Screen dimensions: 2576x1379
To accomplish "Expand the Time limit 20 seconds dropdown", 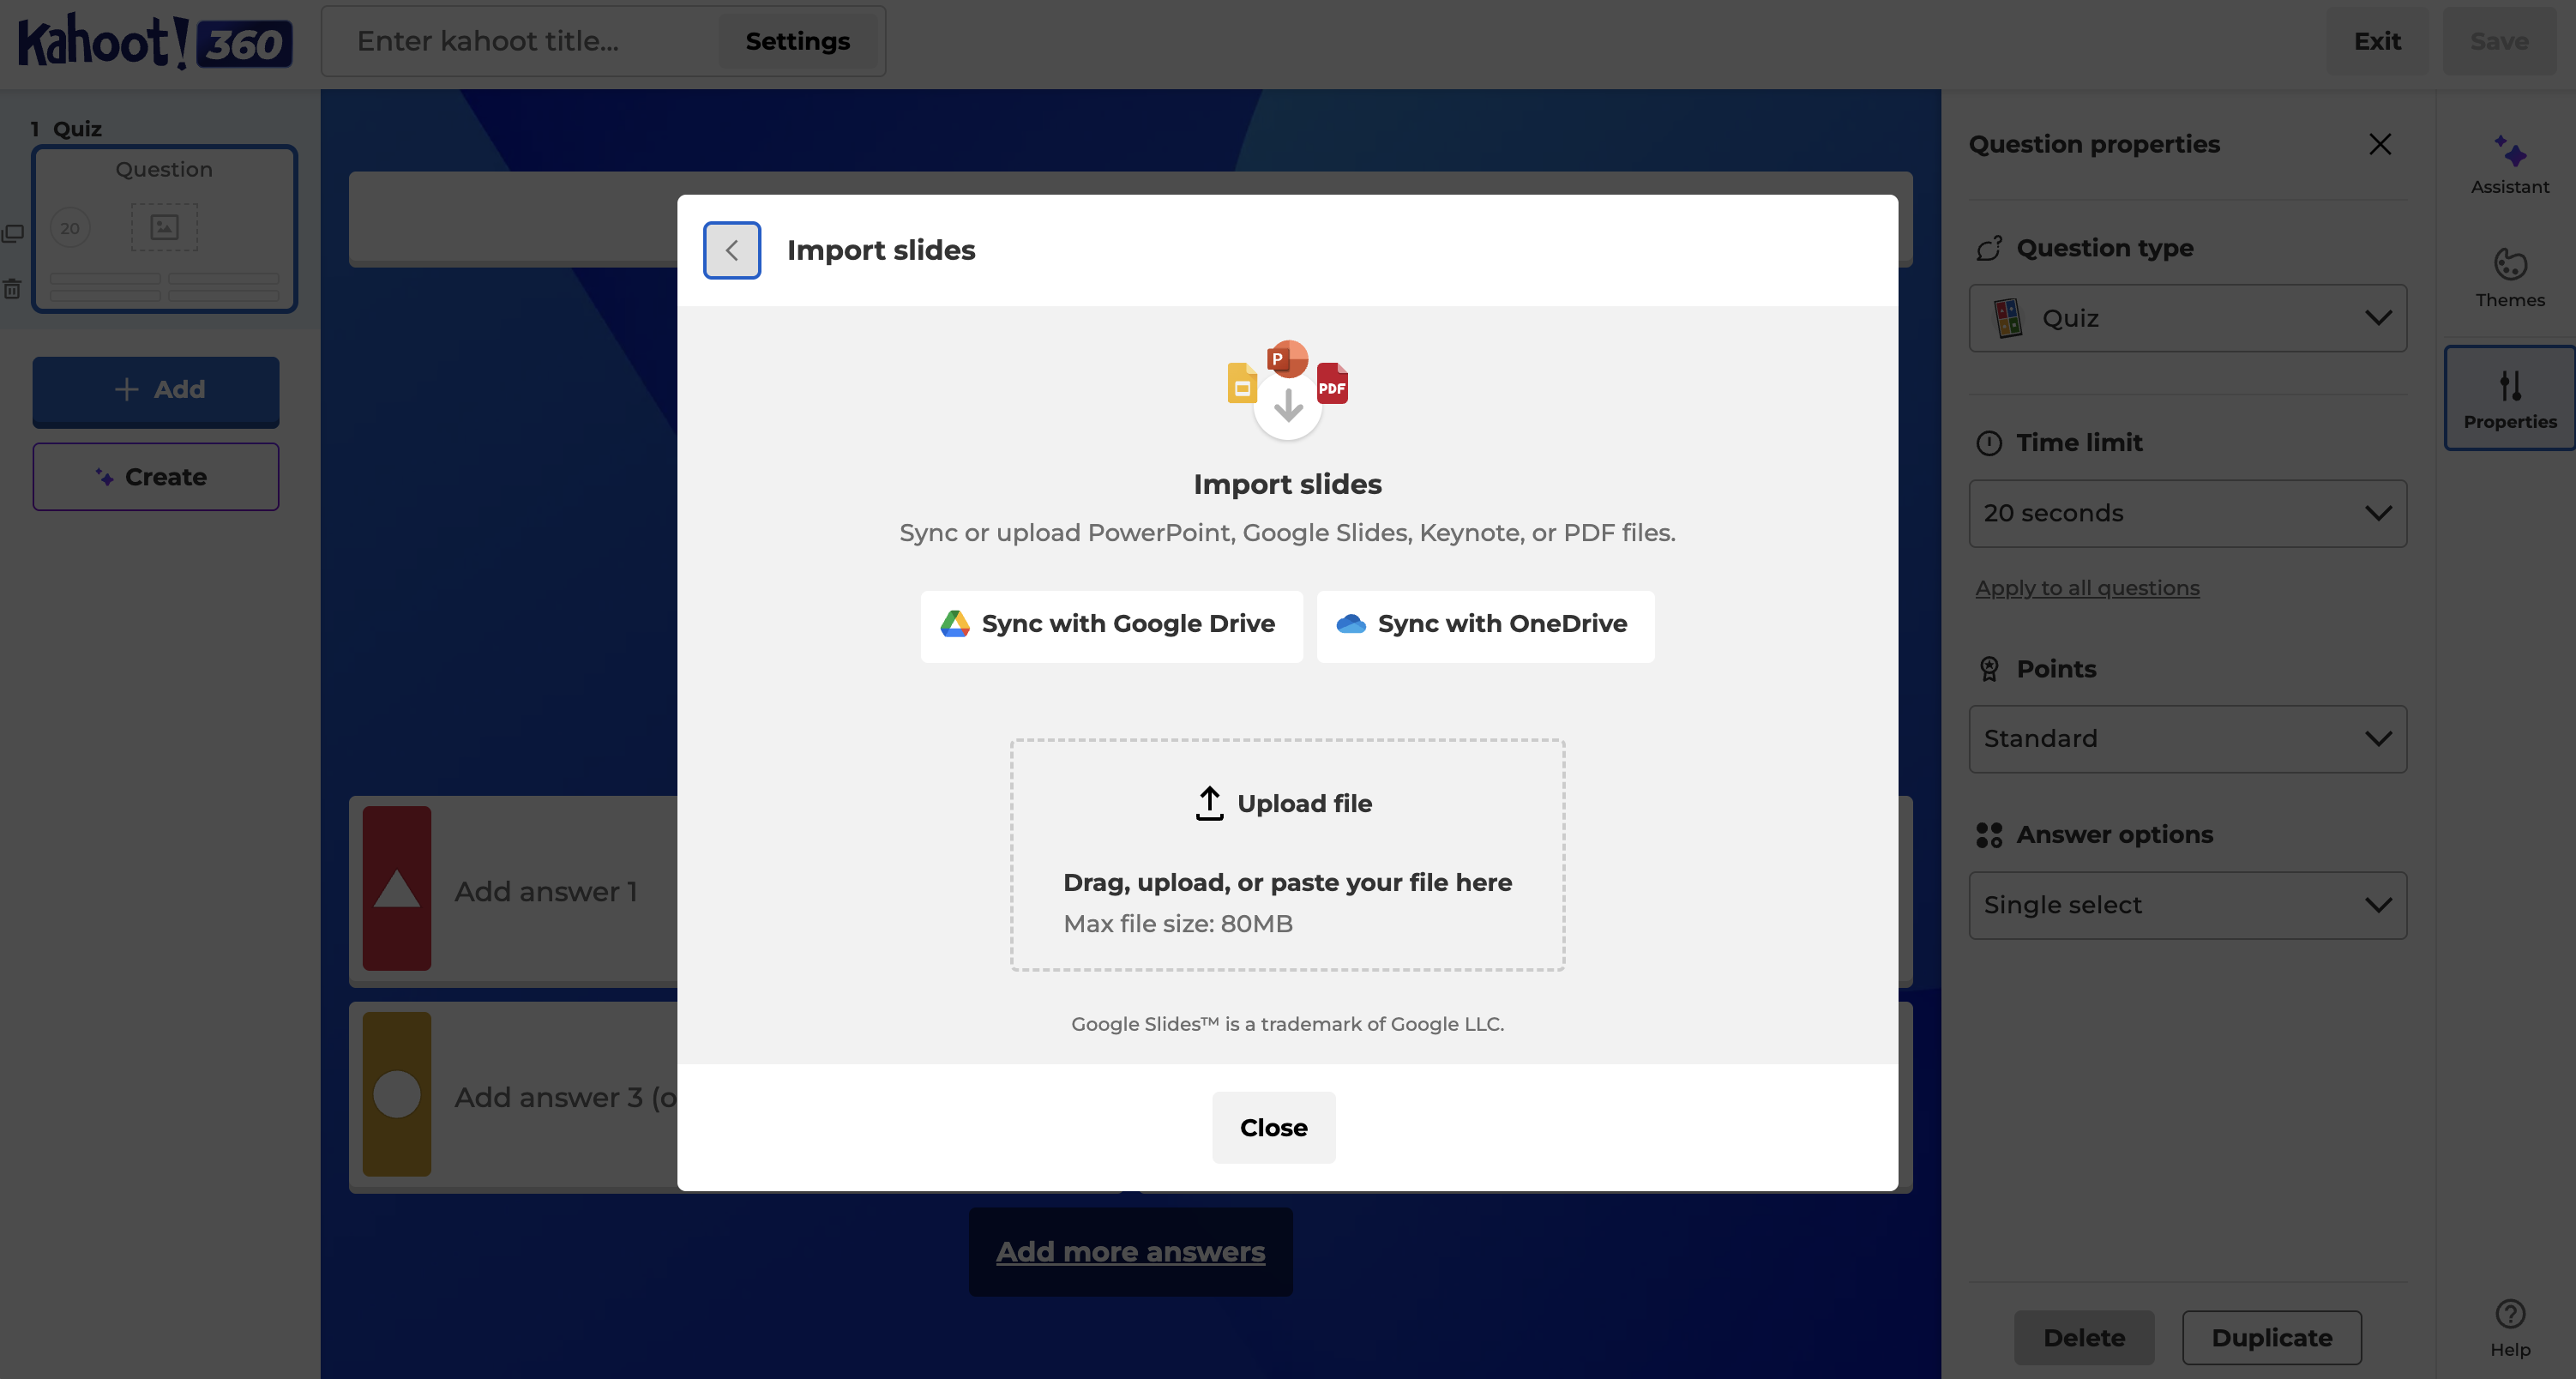I will (x=2187, y=513).
